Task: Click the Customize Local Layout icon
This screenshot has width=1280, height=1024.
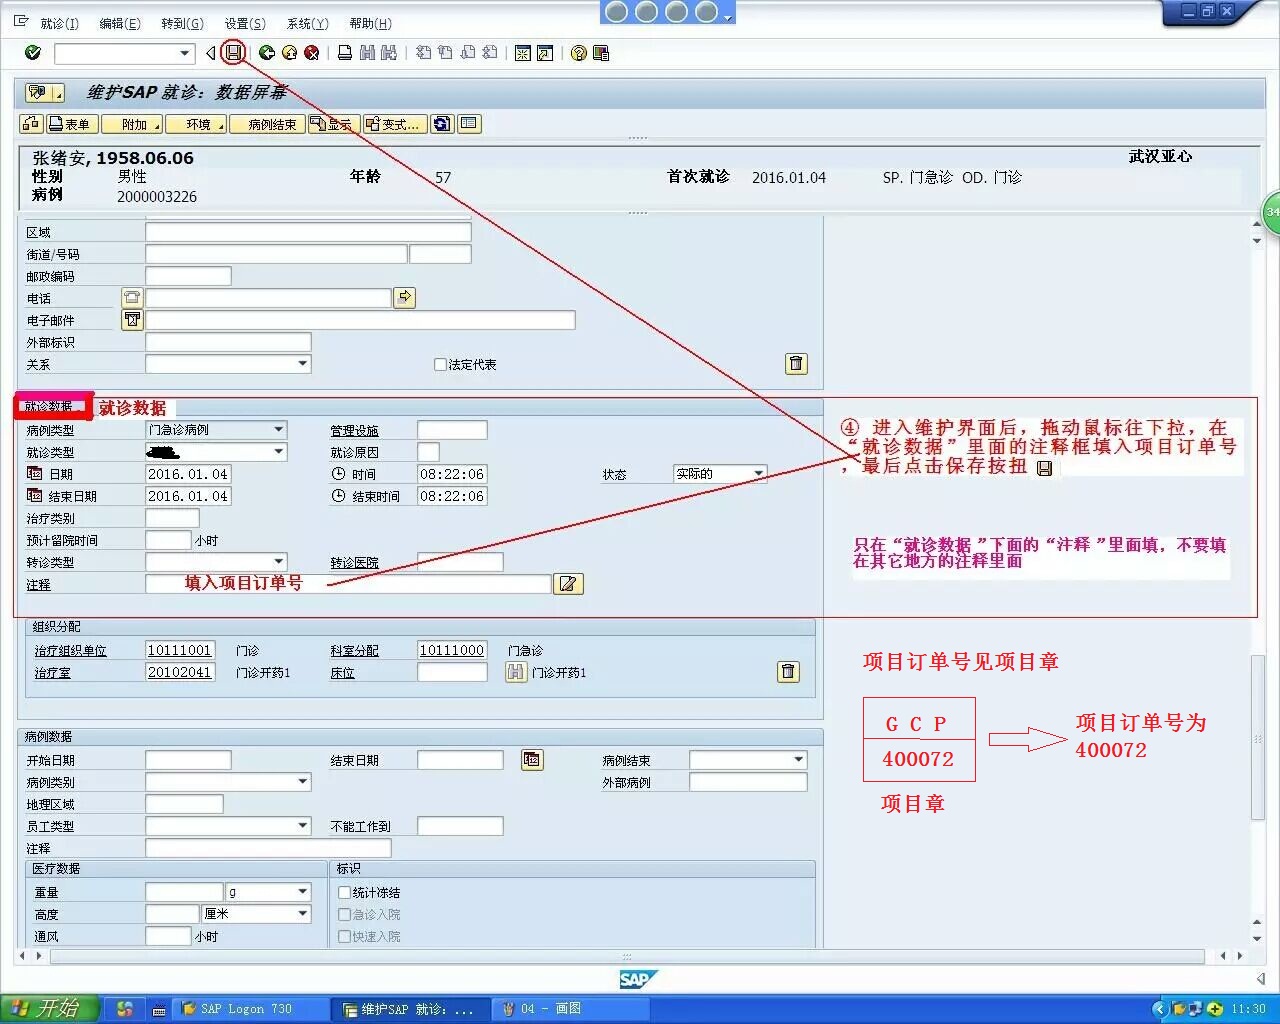Action: coord(601,53)
